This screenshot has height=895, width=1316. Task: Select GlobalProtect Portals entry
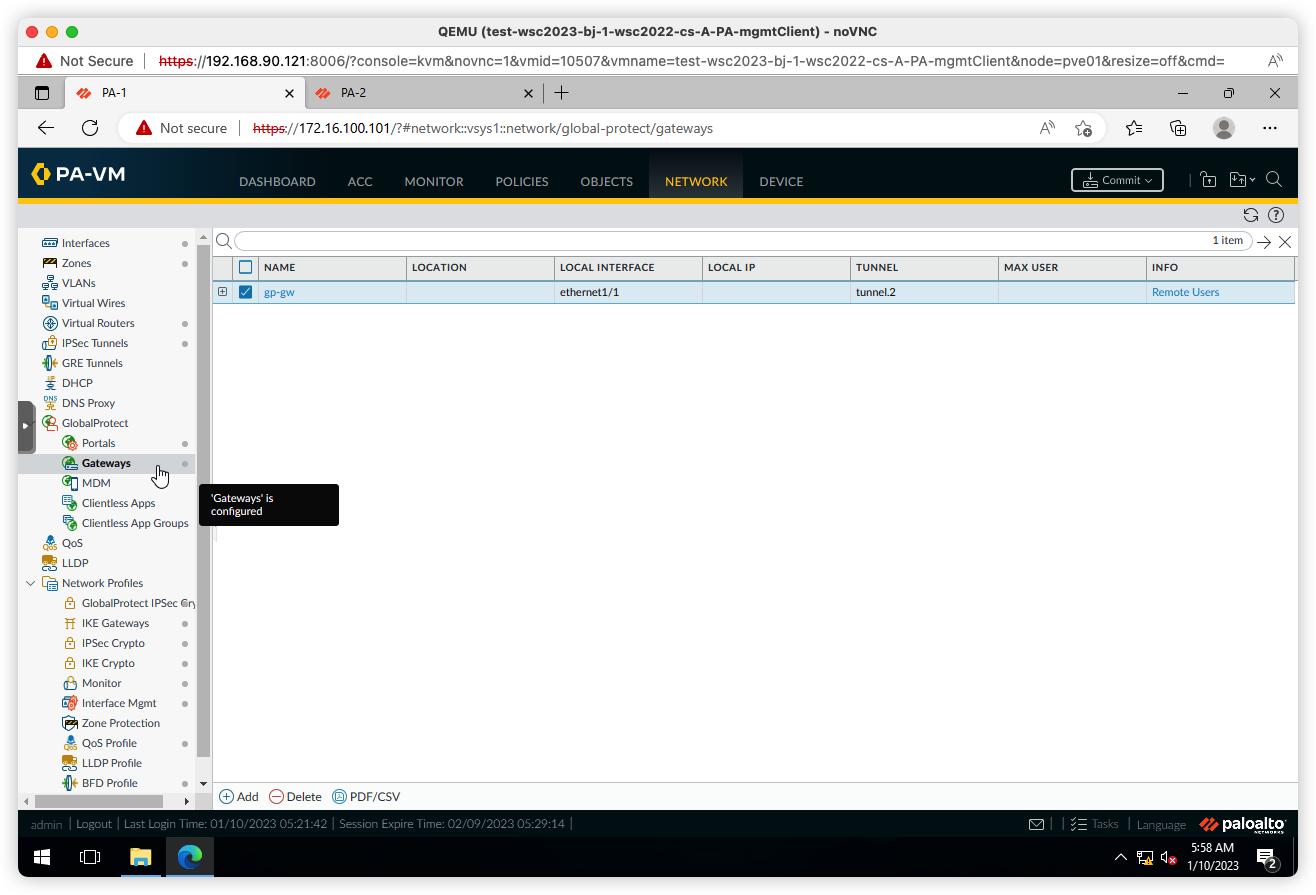[98, 443]
